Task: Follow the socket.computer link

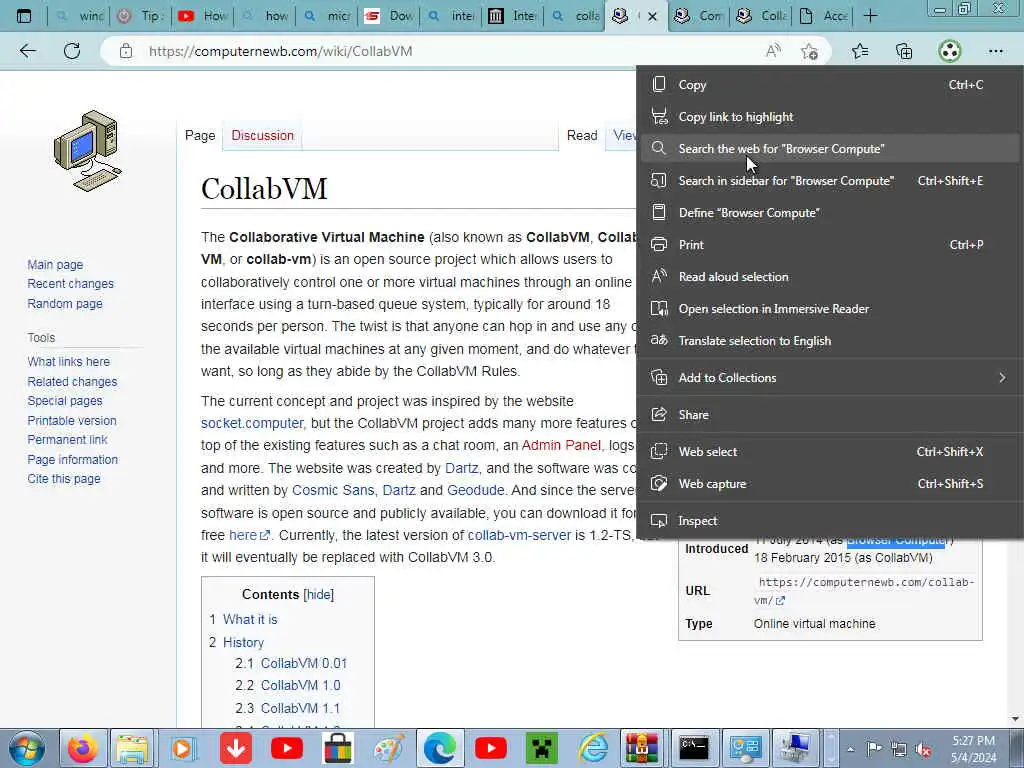Action: click(x=252, y=423)
